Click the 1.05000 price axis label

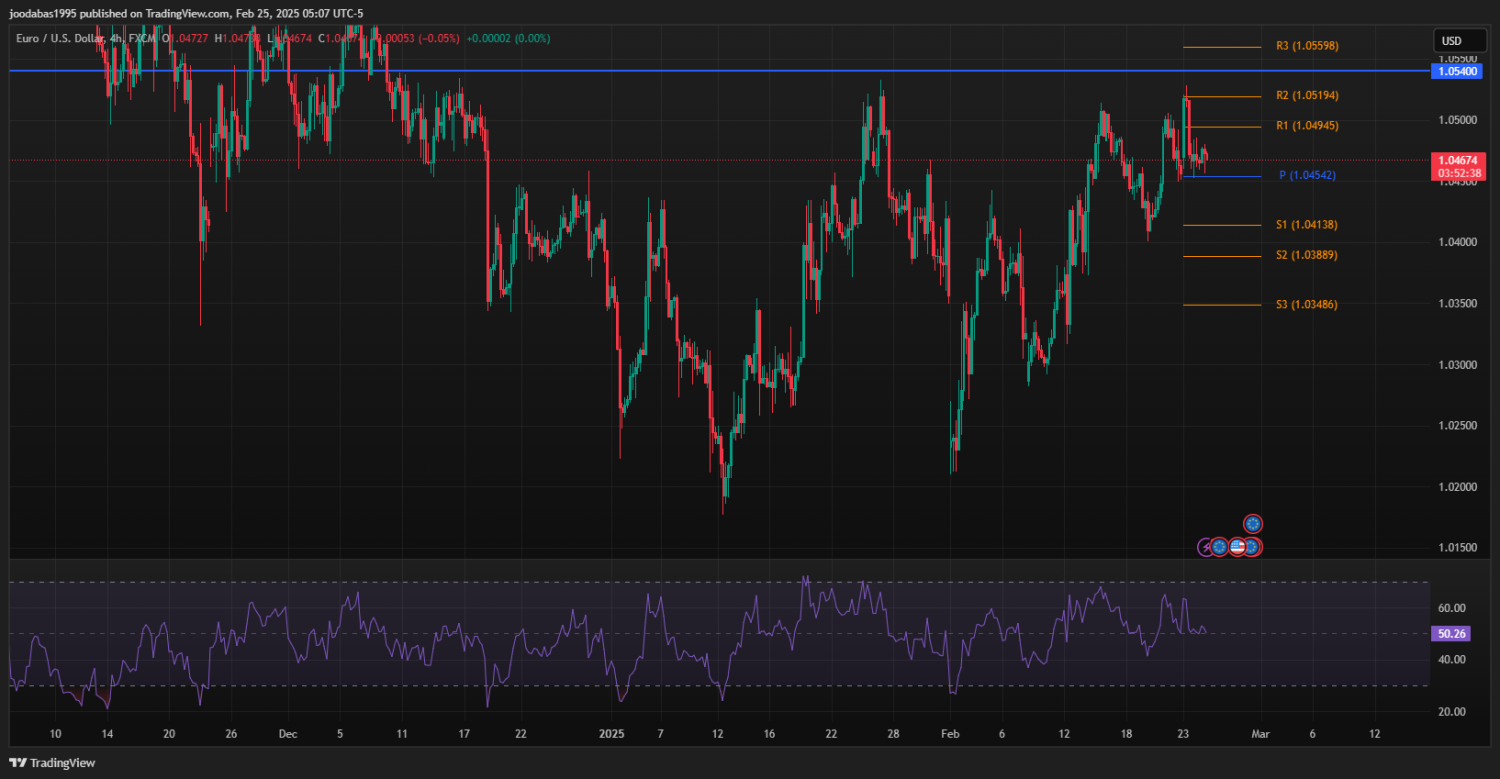1458,120
